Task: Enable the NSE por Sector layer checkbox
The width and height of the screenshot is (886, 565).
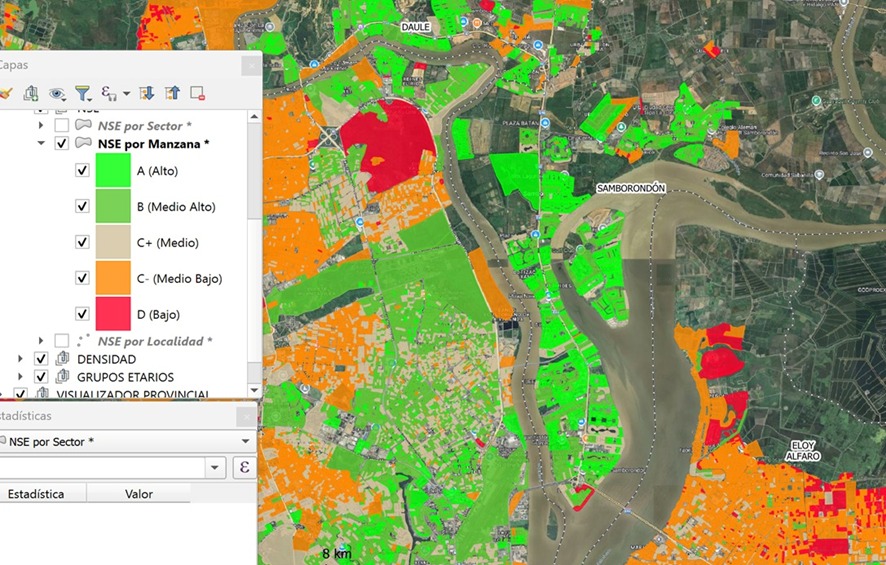Action: (x=62, y=126)
